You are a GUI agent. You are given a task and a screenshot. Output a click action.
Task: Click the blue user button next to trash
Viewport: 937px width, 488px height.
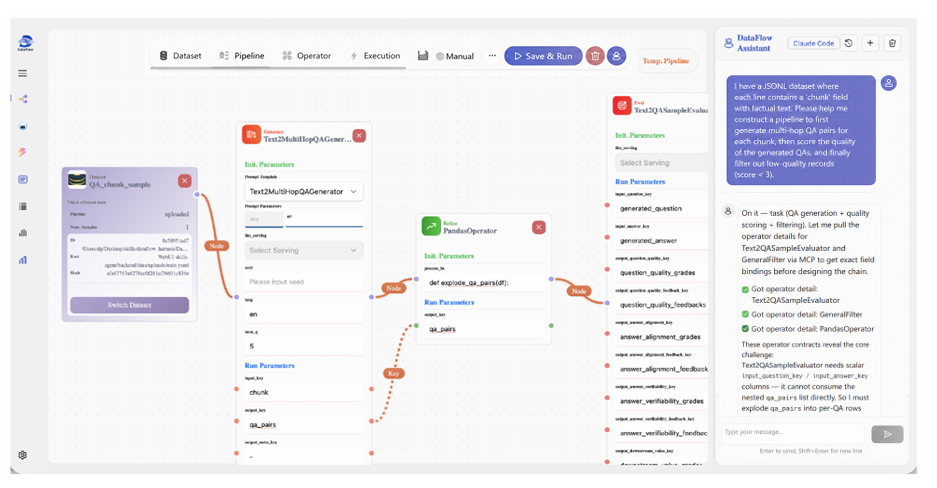click(616, 56)
